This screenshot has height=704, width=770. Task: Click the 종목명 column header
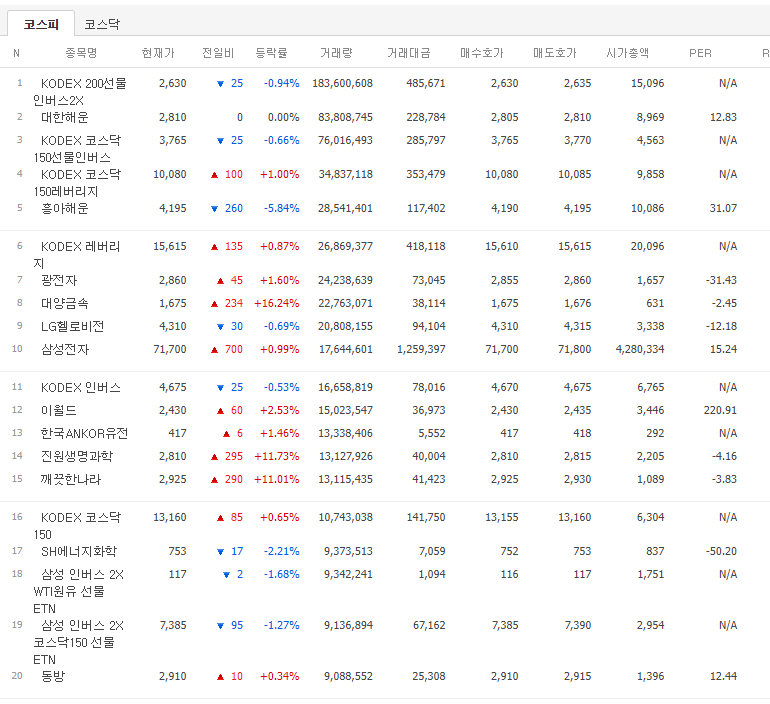point(81,53)
